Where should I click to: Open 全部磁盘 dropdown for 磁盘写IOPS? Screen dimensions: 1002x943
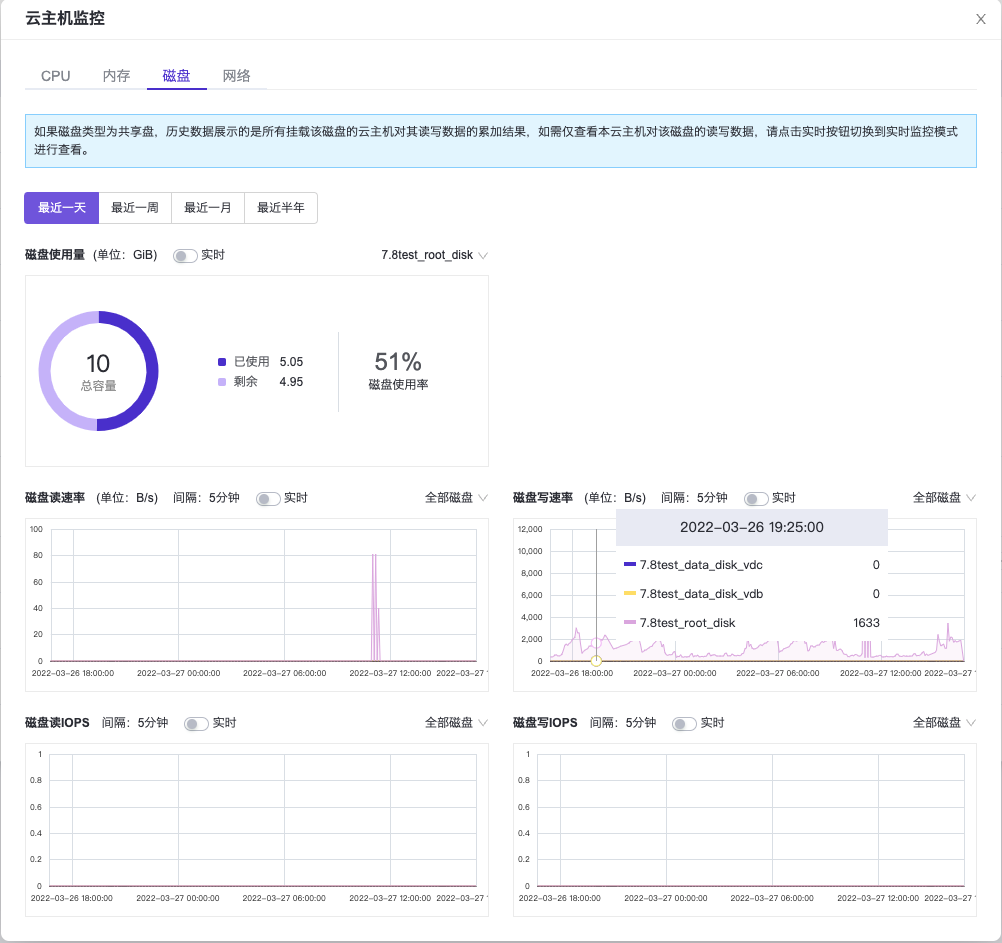pyautogui.click(x=944, y=723)
